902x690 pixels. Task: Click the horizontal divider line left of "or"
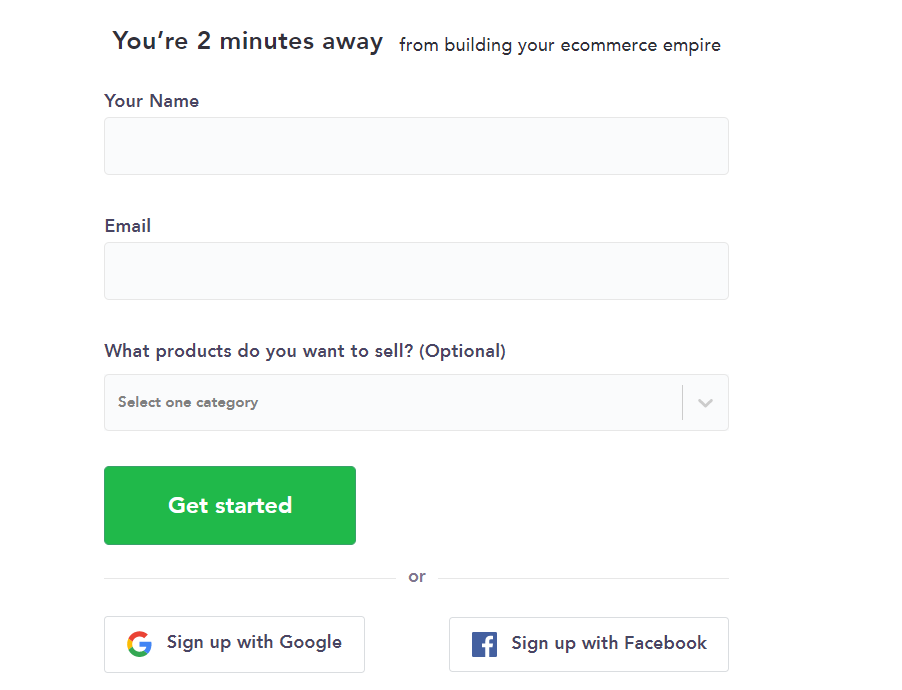point(250,578)
